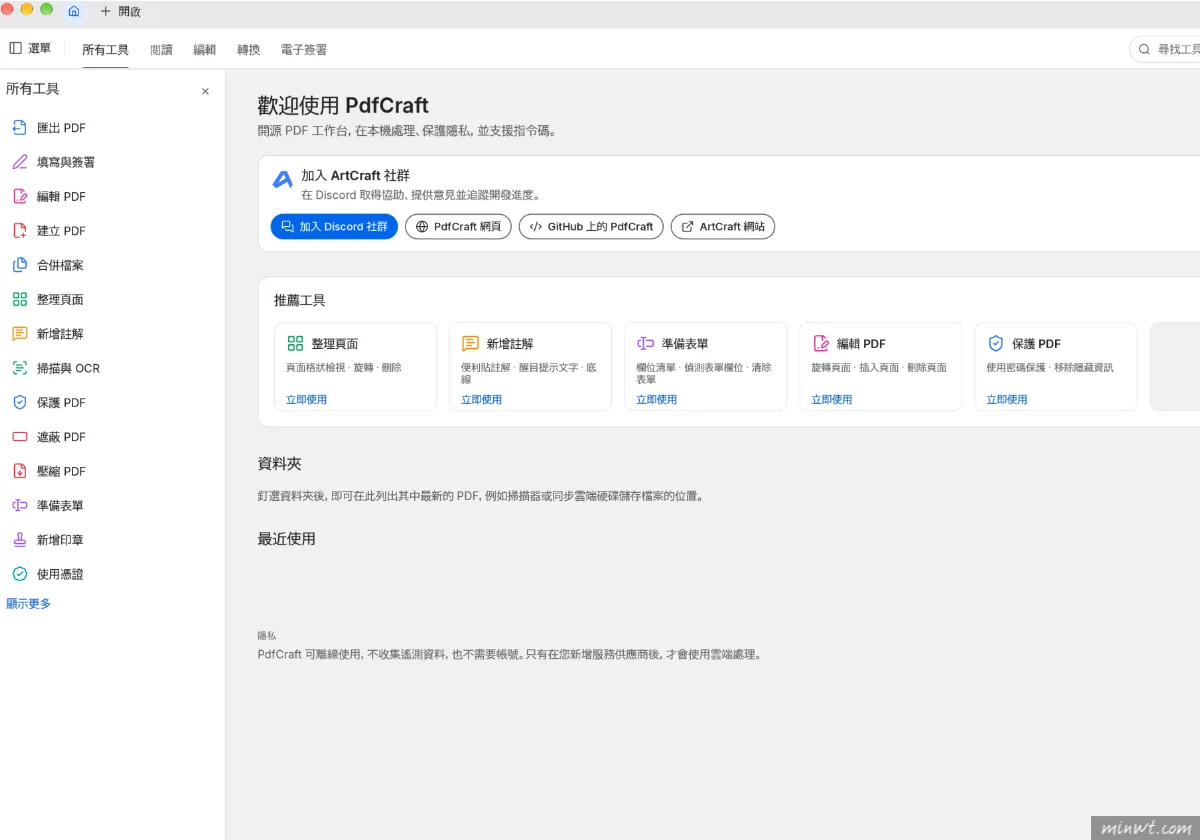
Task: Select the 新增註解 sidebar icon
Action: pos(19,334)
